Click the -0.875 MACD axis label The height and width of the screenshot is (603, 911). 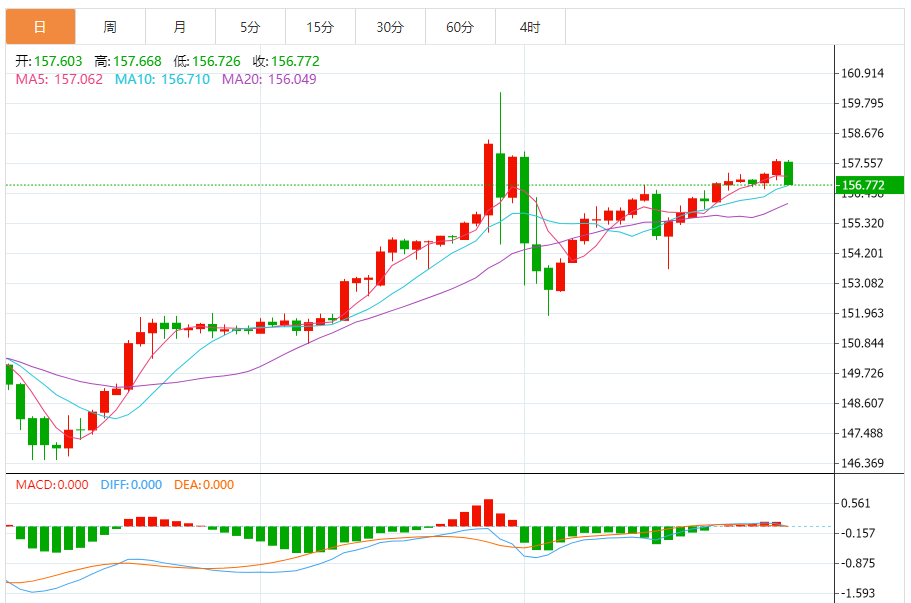click(x=858, y=563)
